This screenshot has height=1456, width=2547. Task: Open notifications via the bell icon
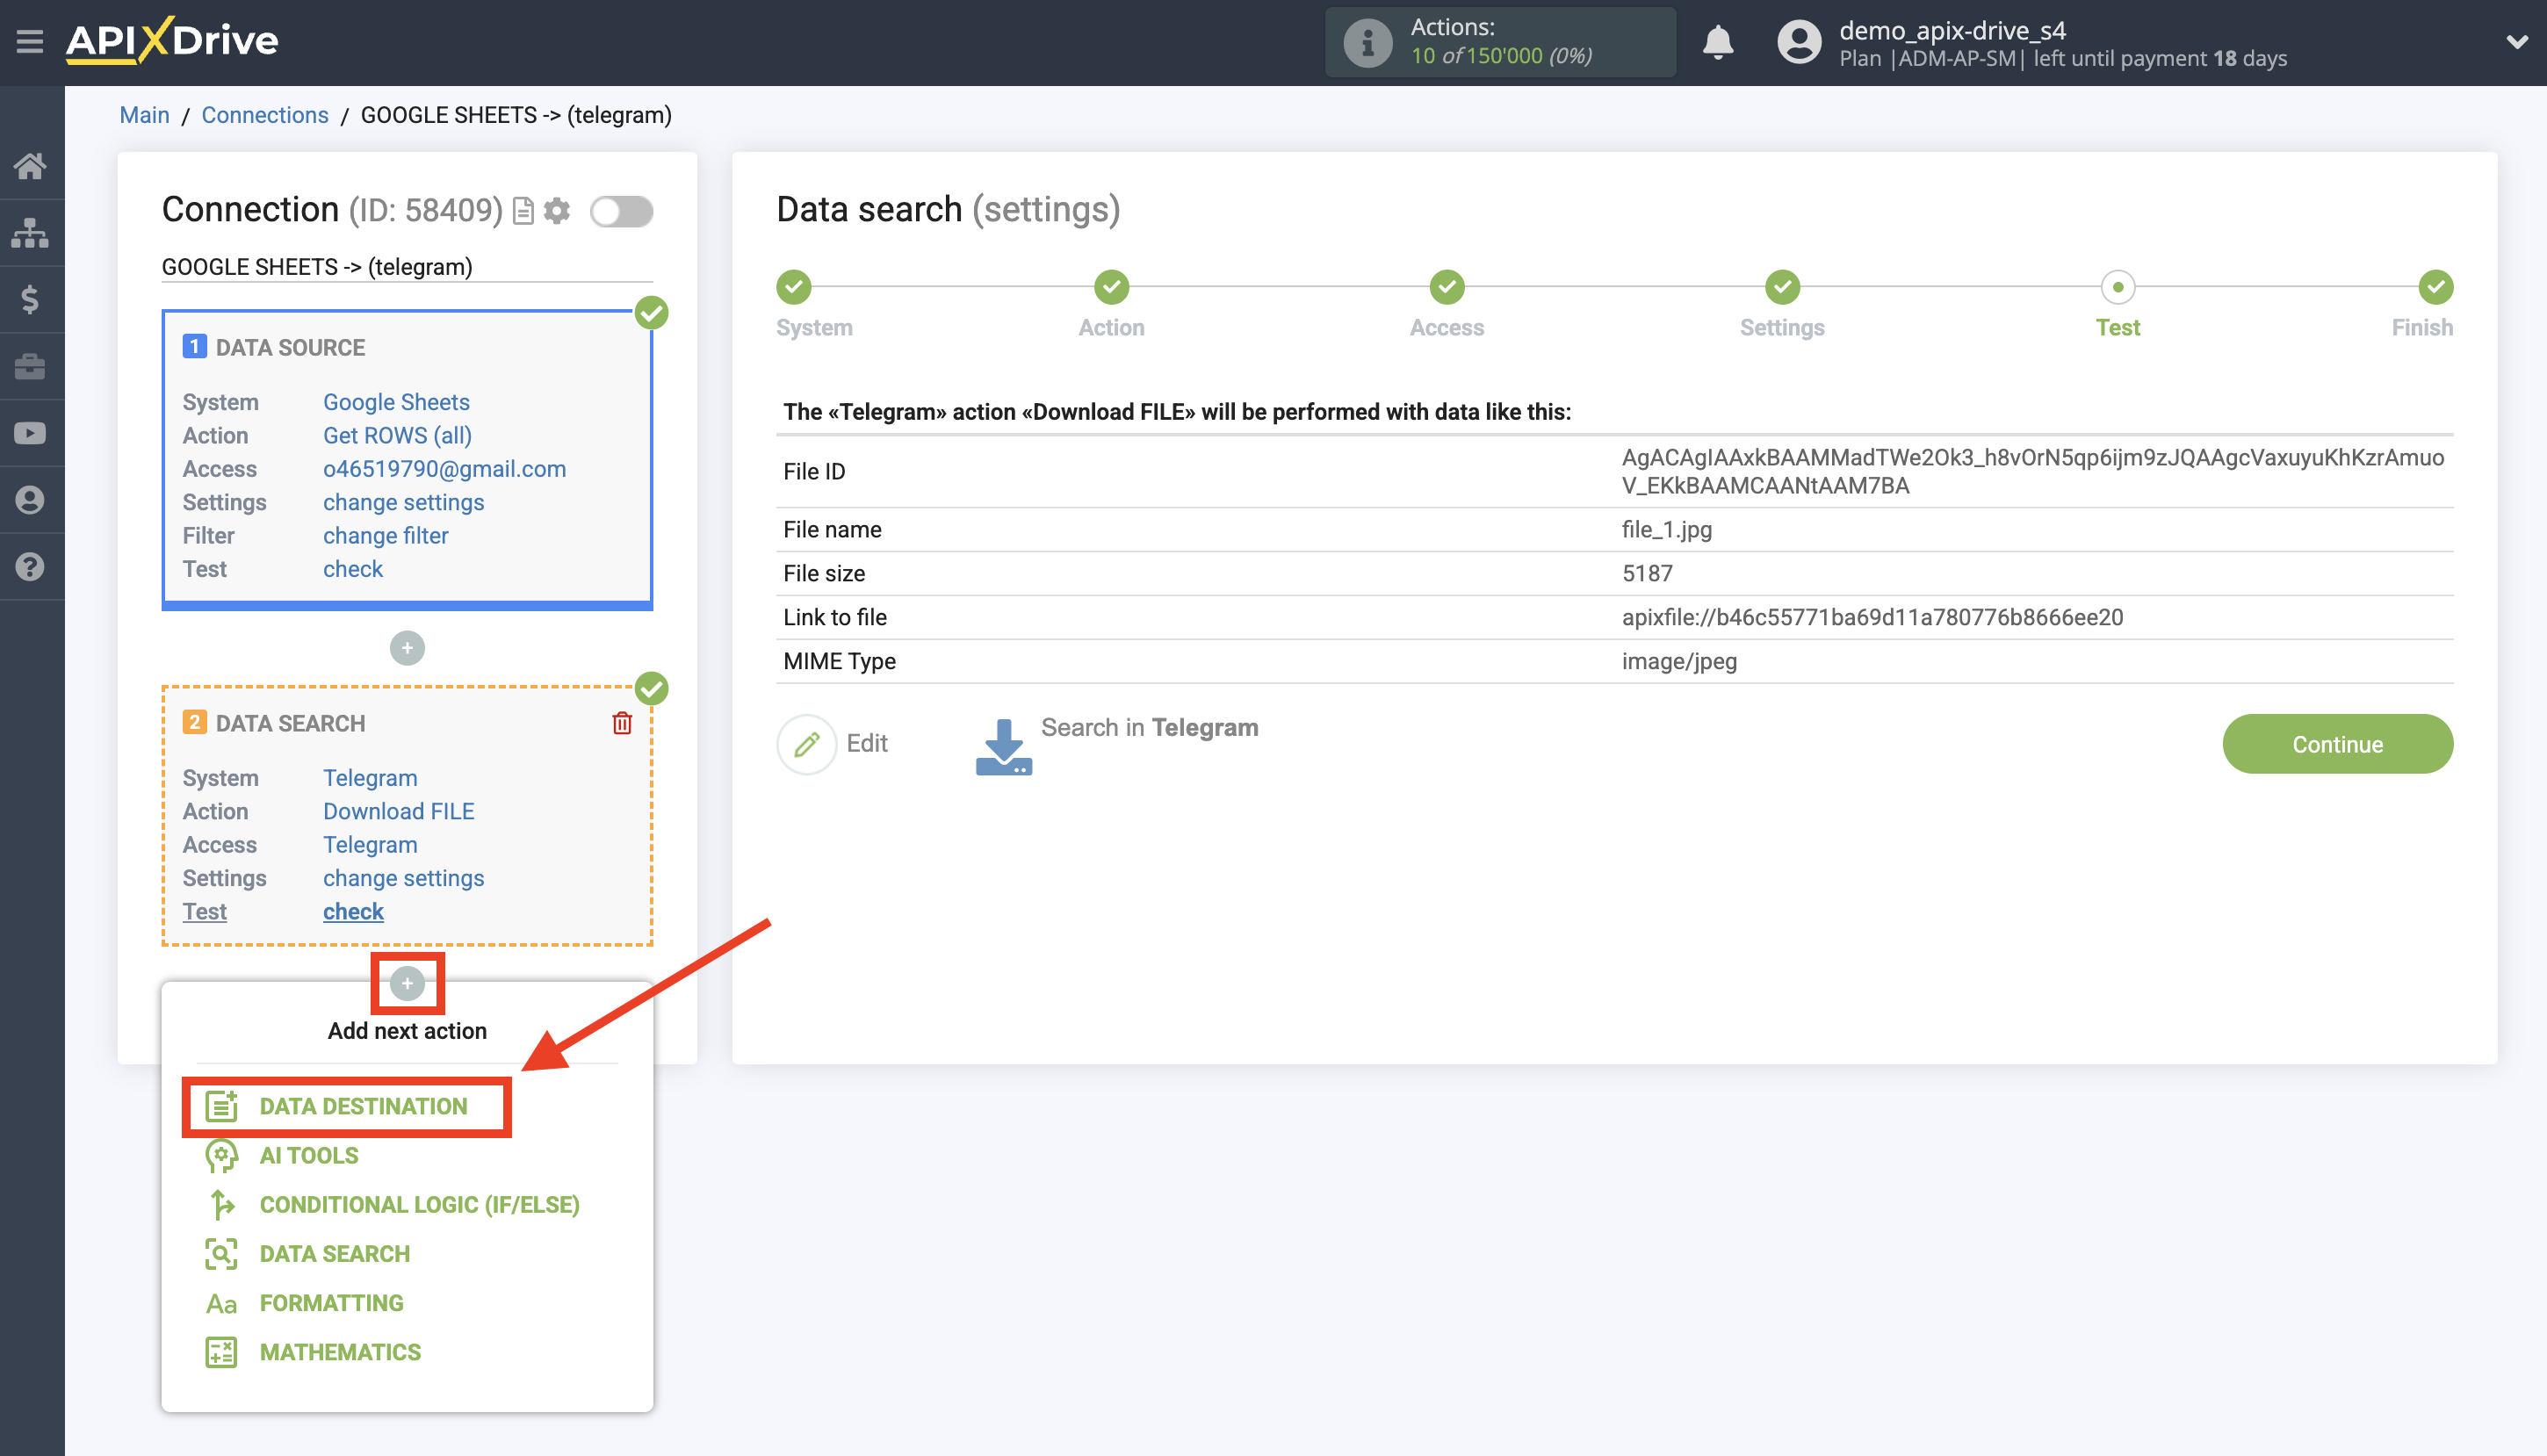1718,42
